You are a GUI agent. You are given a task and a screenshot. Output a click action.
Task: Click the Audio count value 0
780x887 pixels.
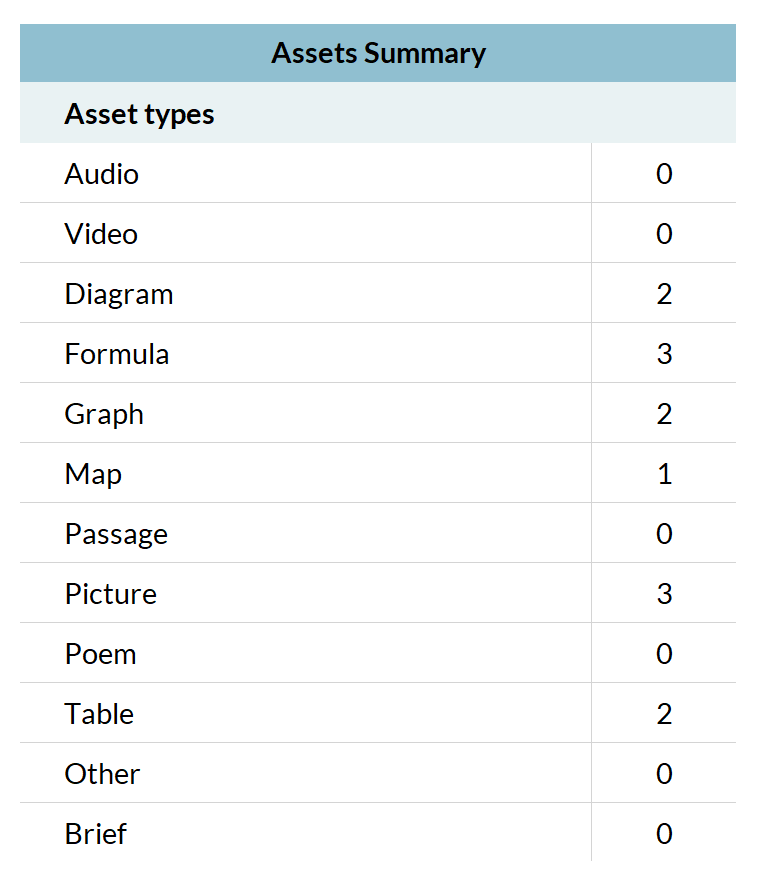pos(664,174)
